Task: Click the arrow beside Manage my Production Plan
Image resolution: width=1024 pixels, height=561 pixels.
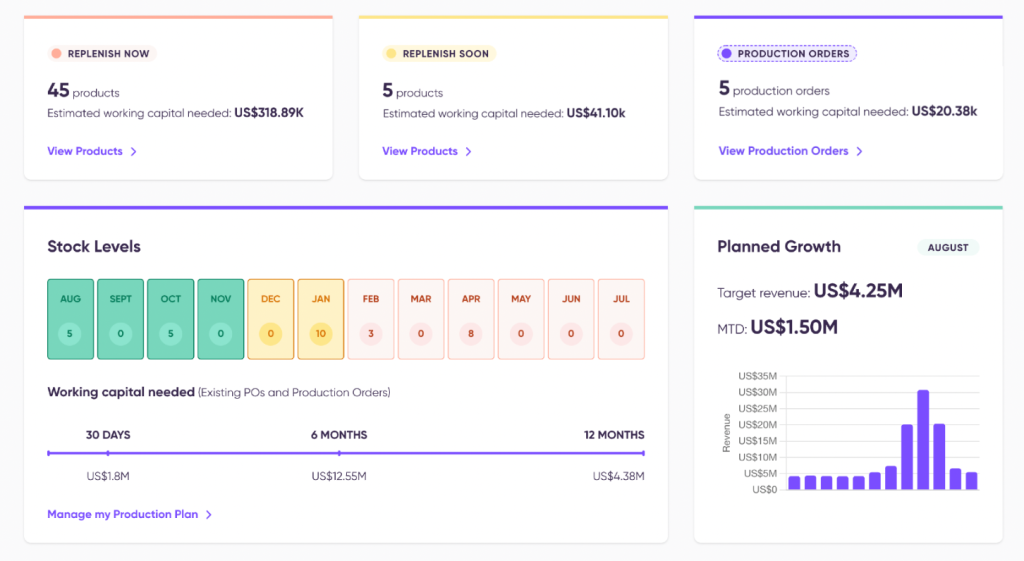Action: pos(209,515)
